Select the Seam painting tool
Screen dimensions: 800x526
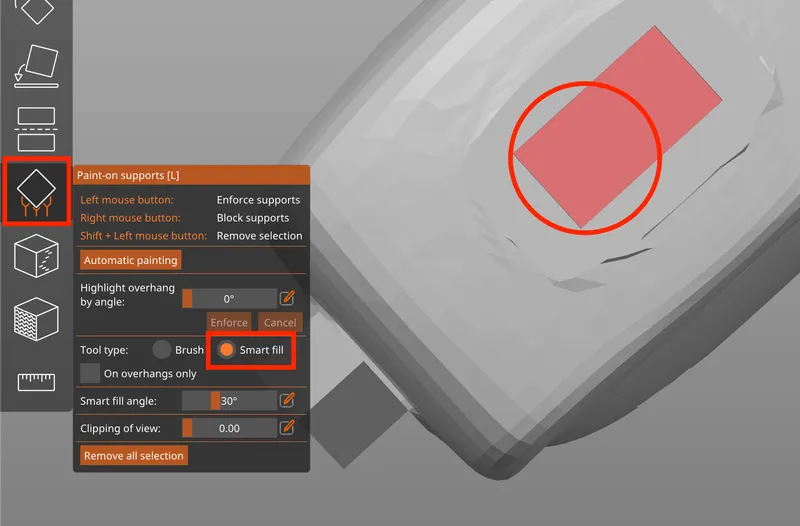coord(36,256)
